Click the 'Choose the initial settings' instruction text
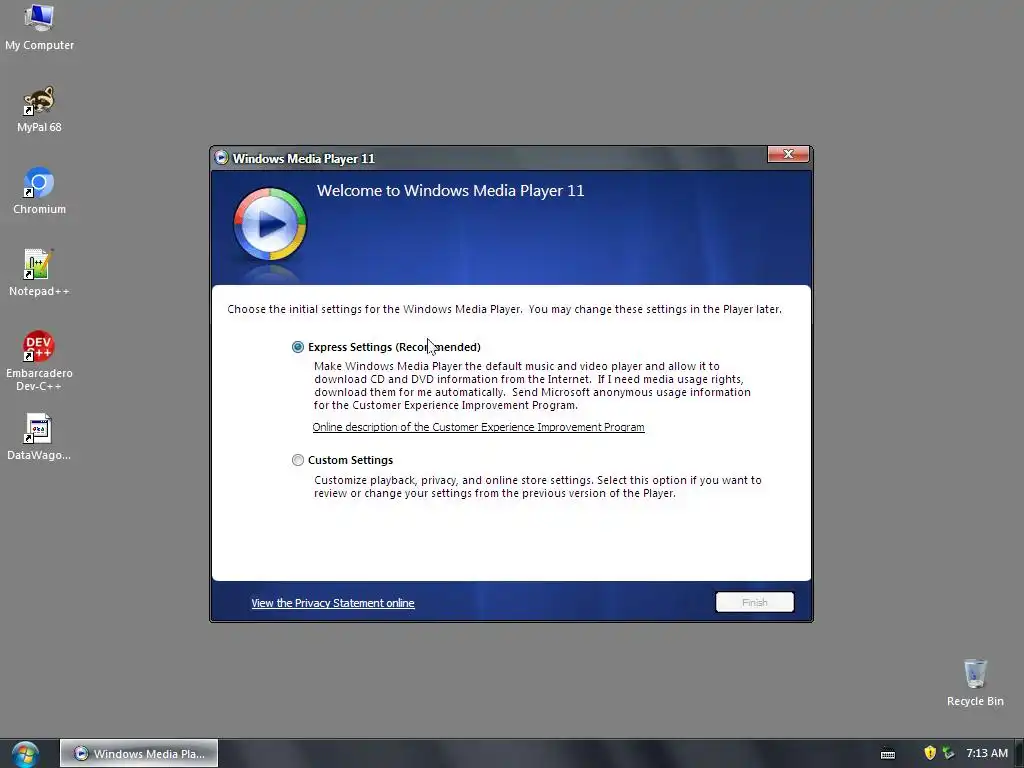This screenshot has width=1024, height=768. point(504,309)
